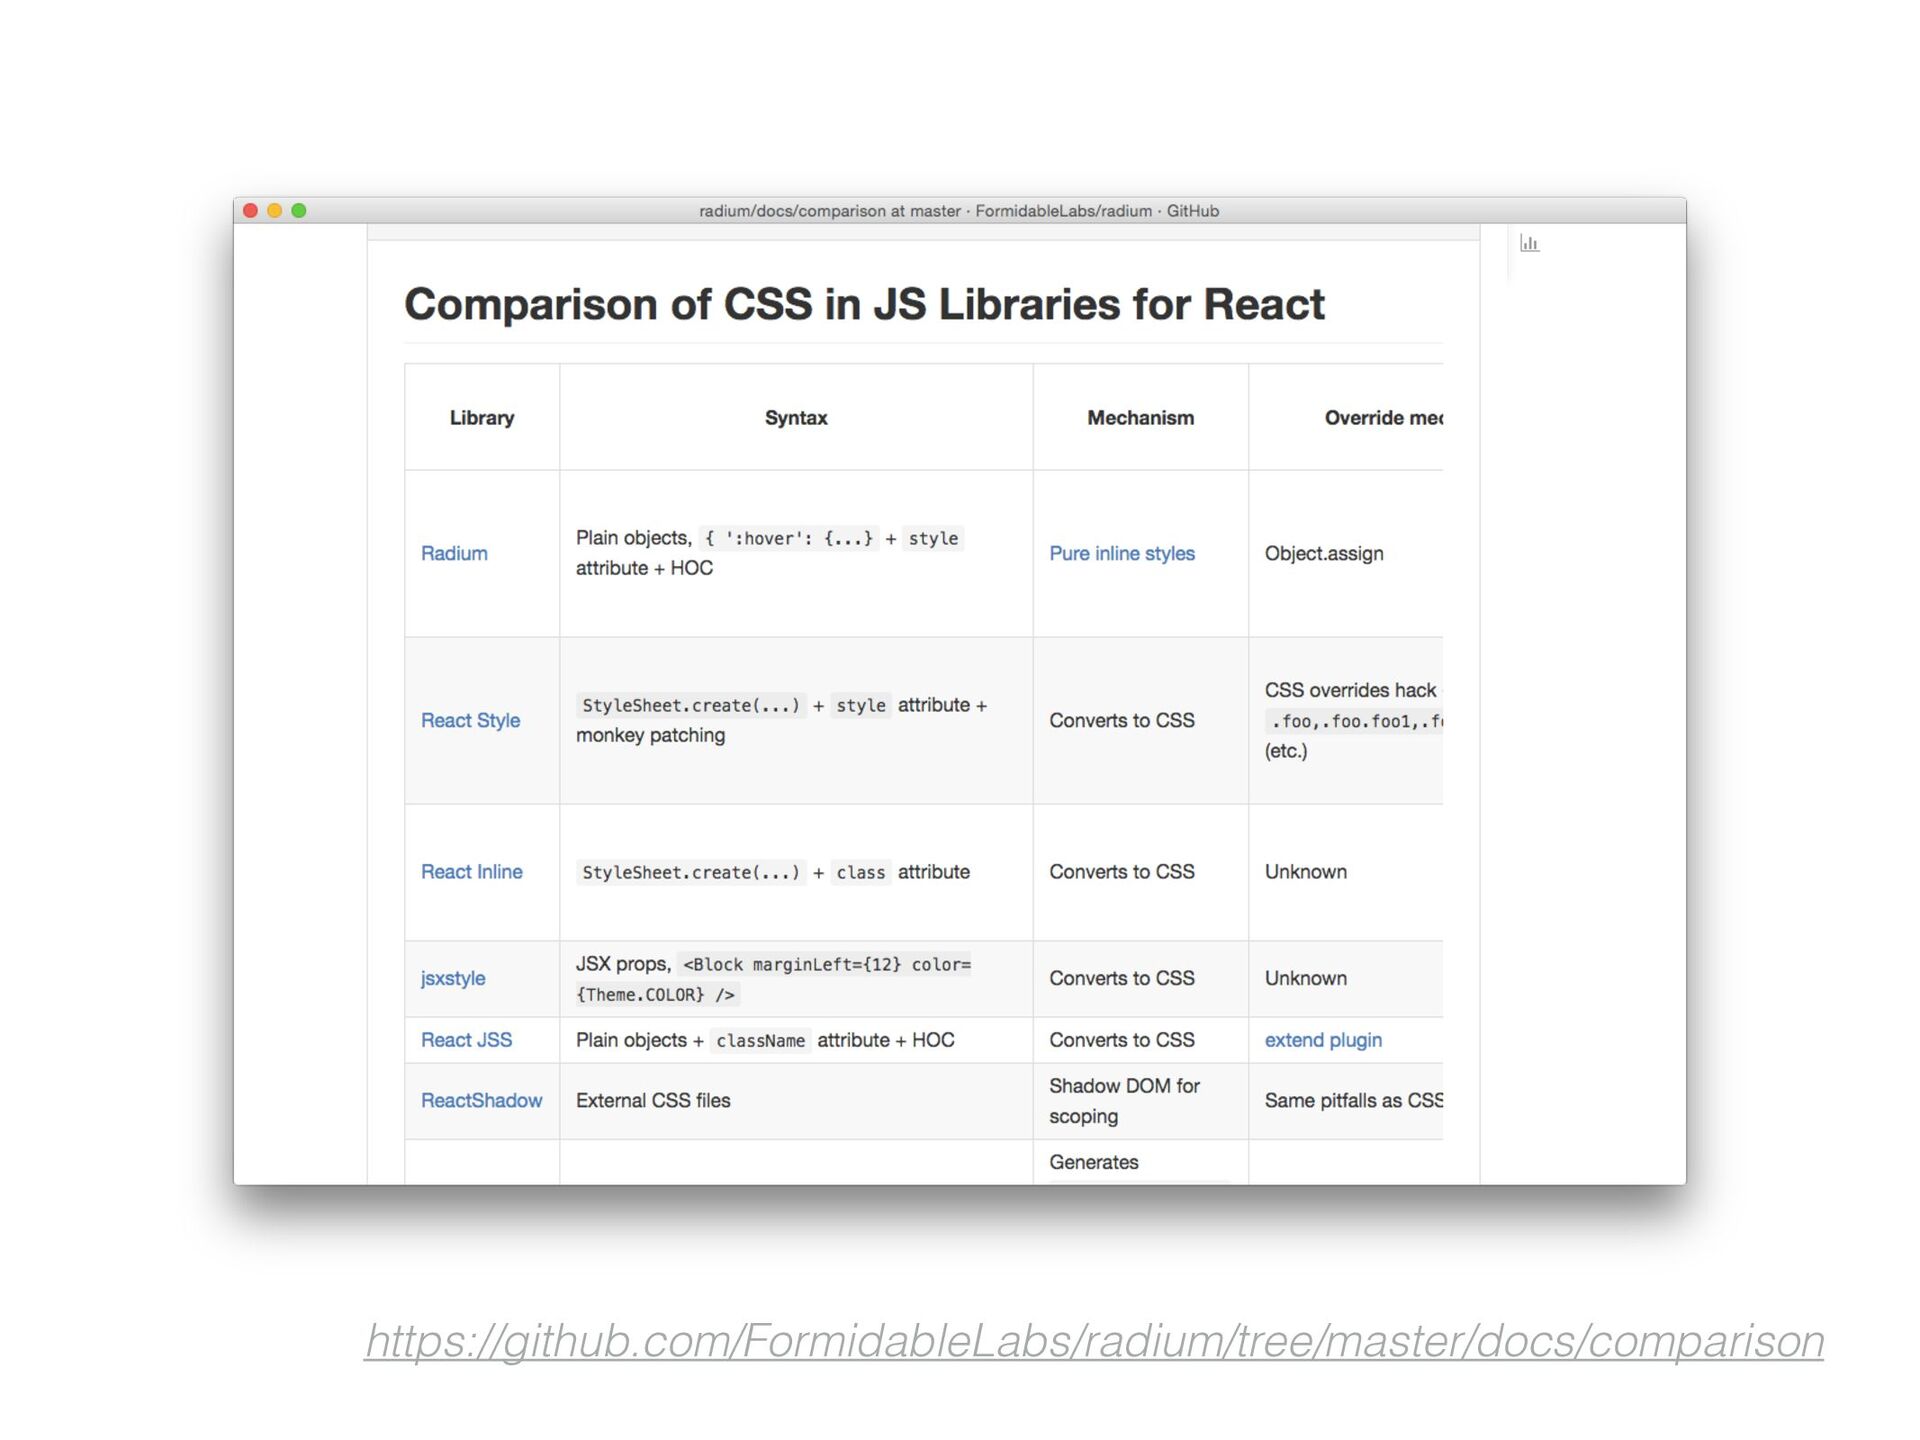Click Converts to CSS in jsxstyle row
The height and width of the screenshot is (1440, 1920).
[x=1122, y=978]
